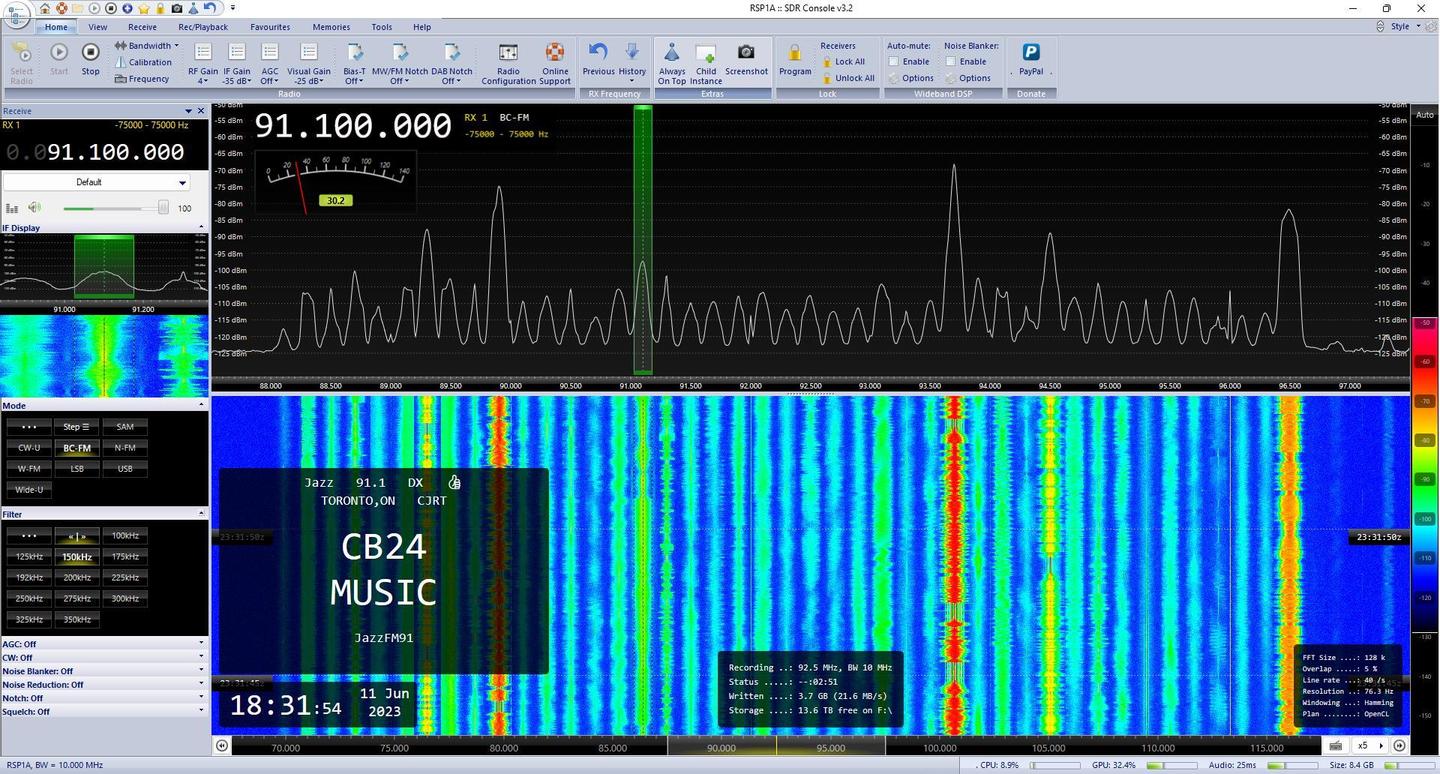Click Step button in Mode panel
The image size is (1440, 774).
coord(77,427)
